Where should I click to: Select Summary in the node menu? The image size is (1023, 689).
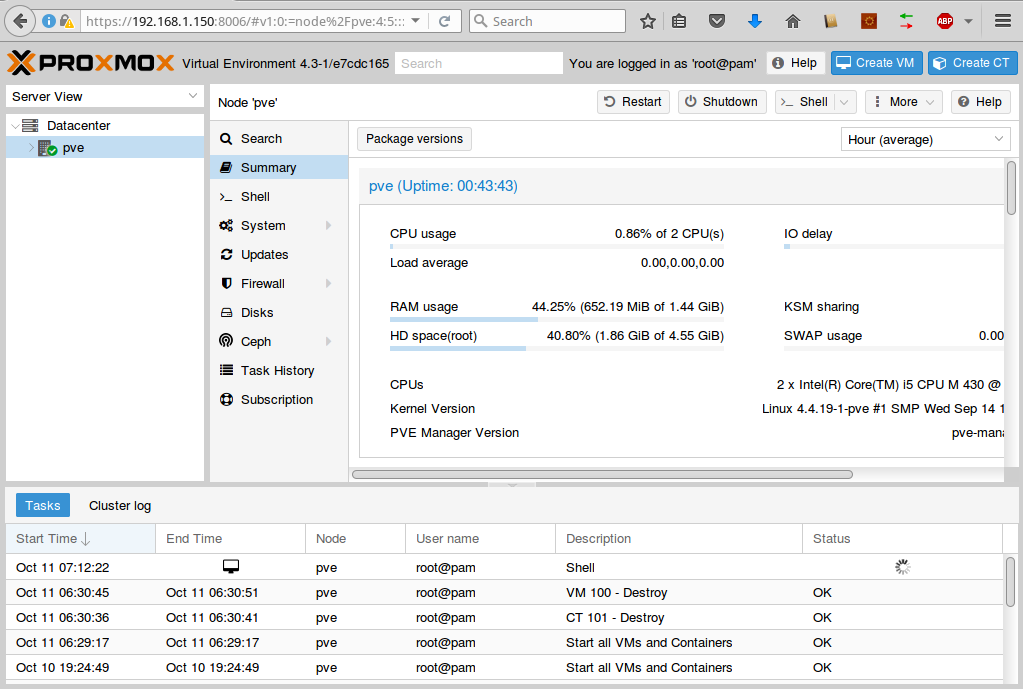279,168
